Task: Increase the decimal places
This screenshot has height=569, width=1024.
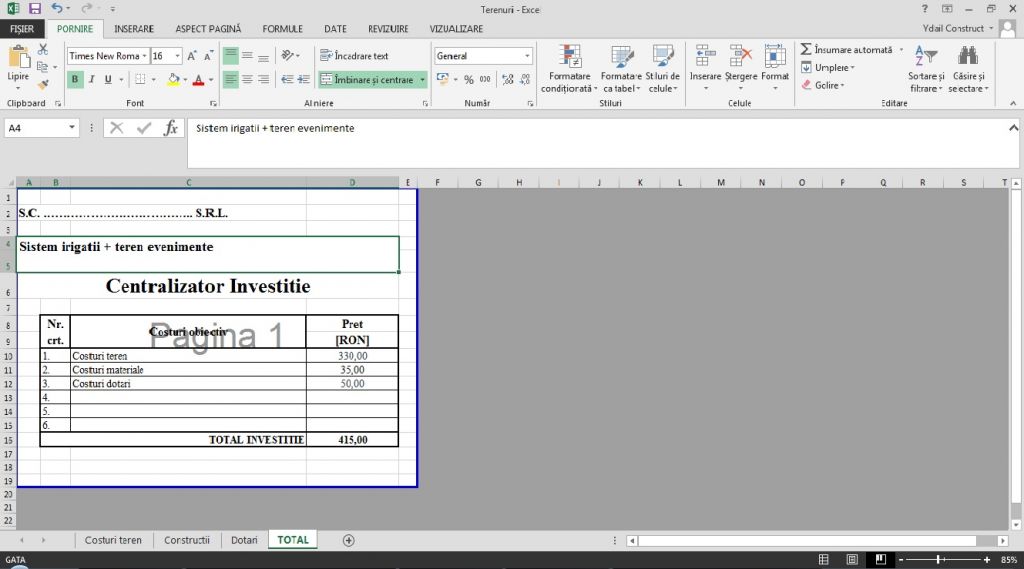Action: point(508,80)
